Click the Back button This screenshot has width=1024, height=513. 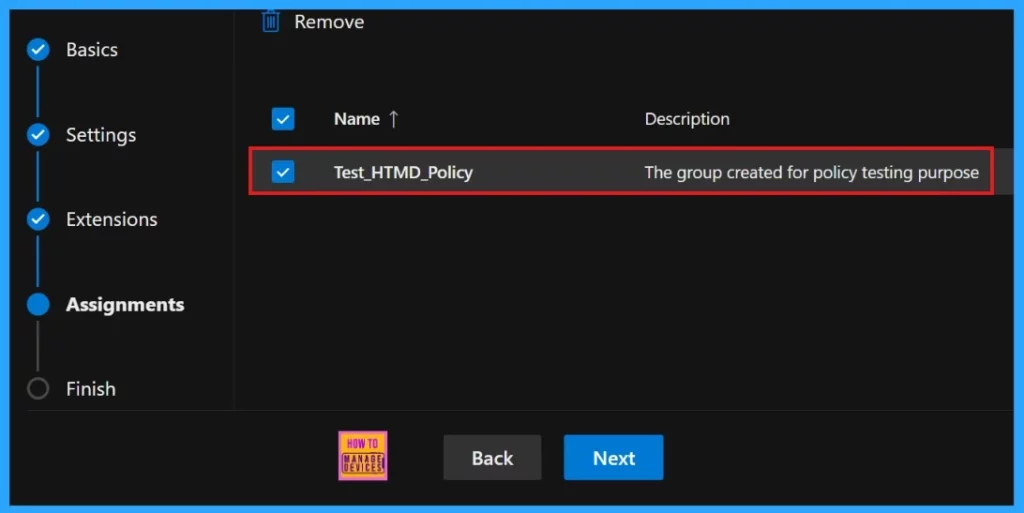(x=492, y=458)
